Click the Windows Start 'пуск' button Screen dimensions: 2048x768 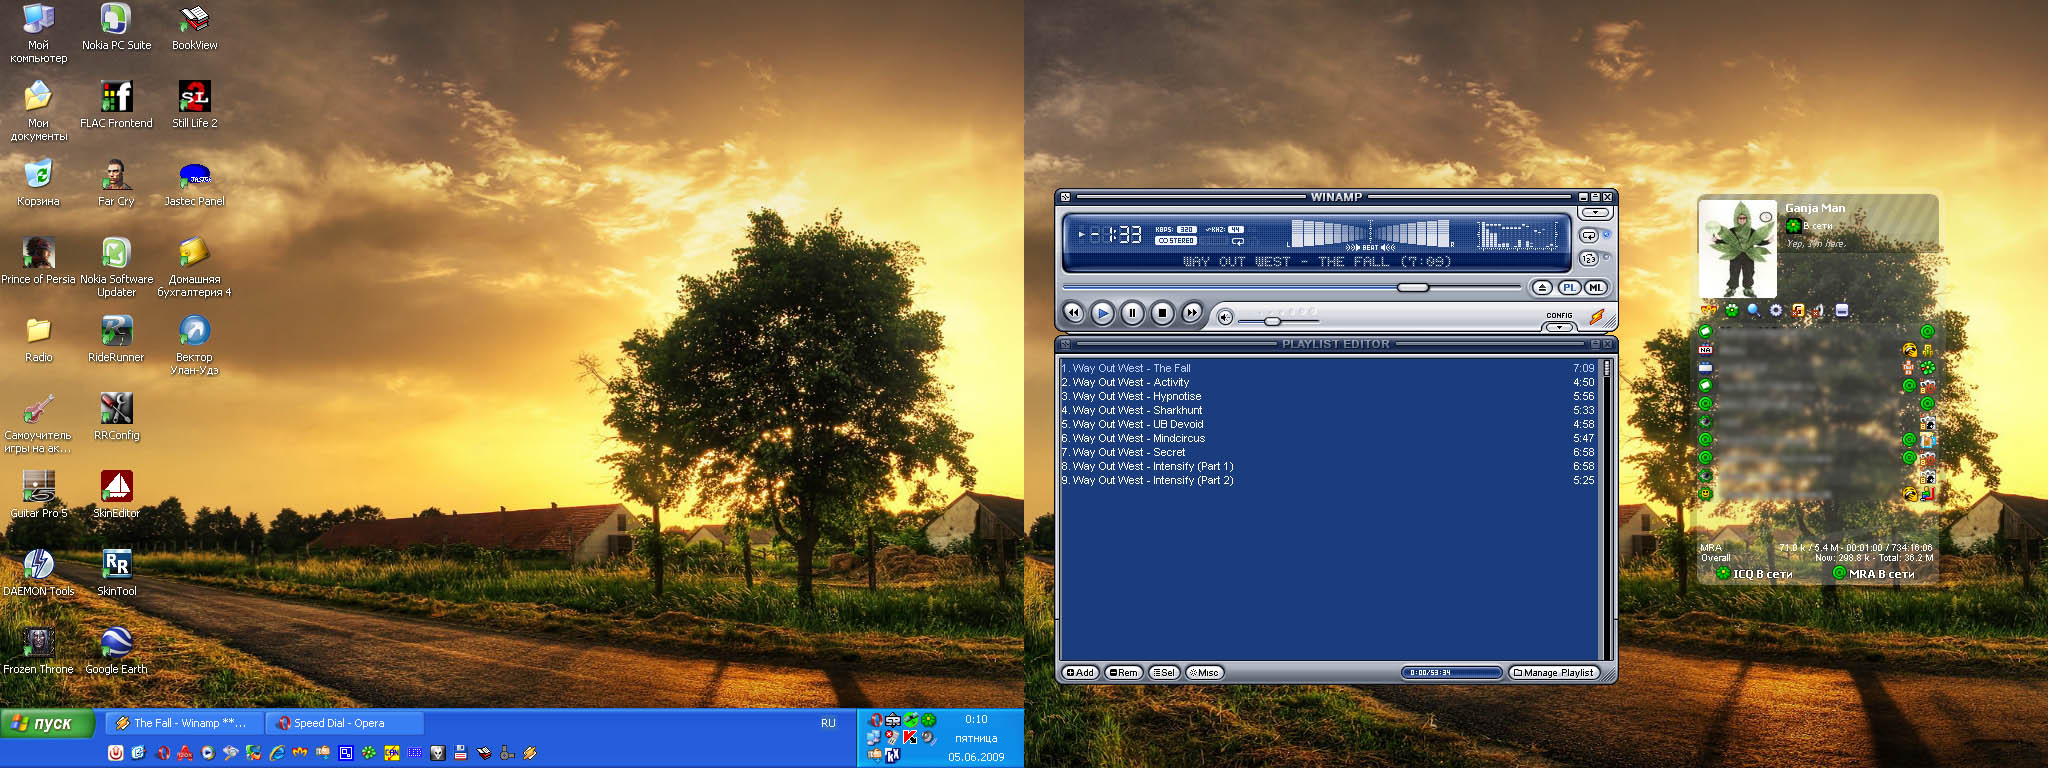click(45, 723)
